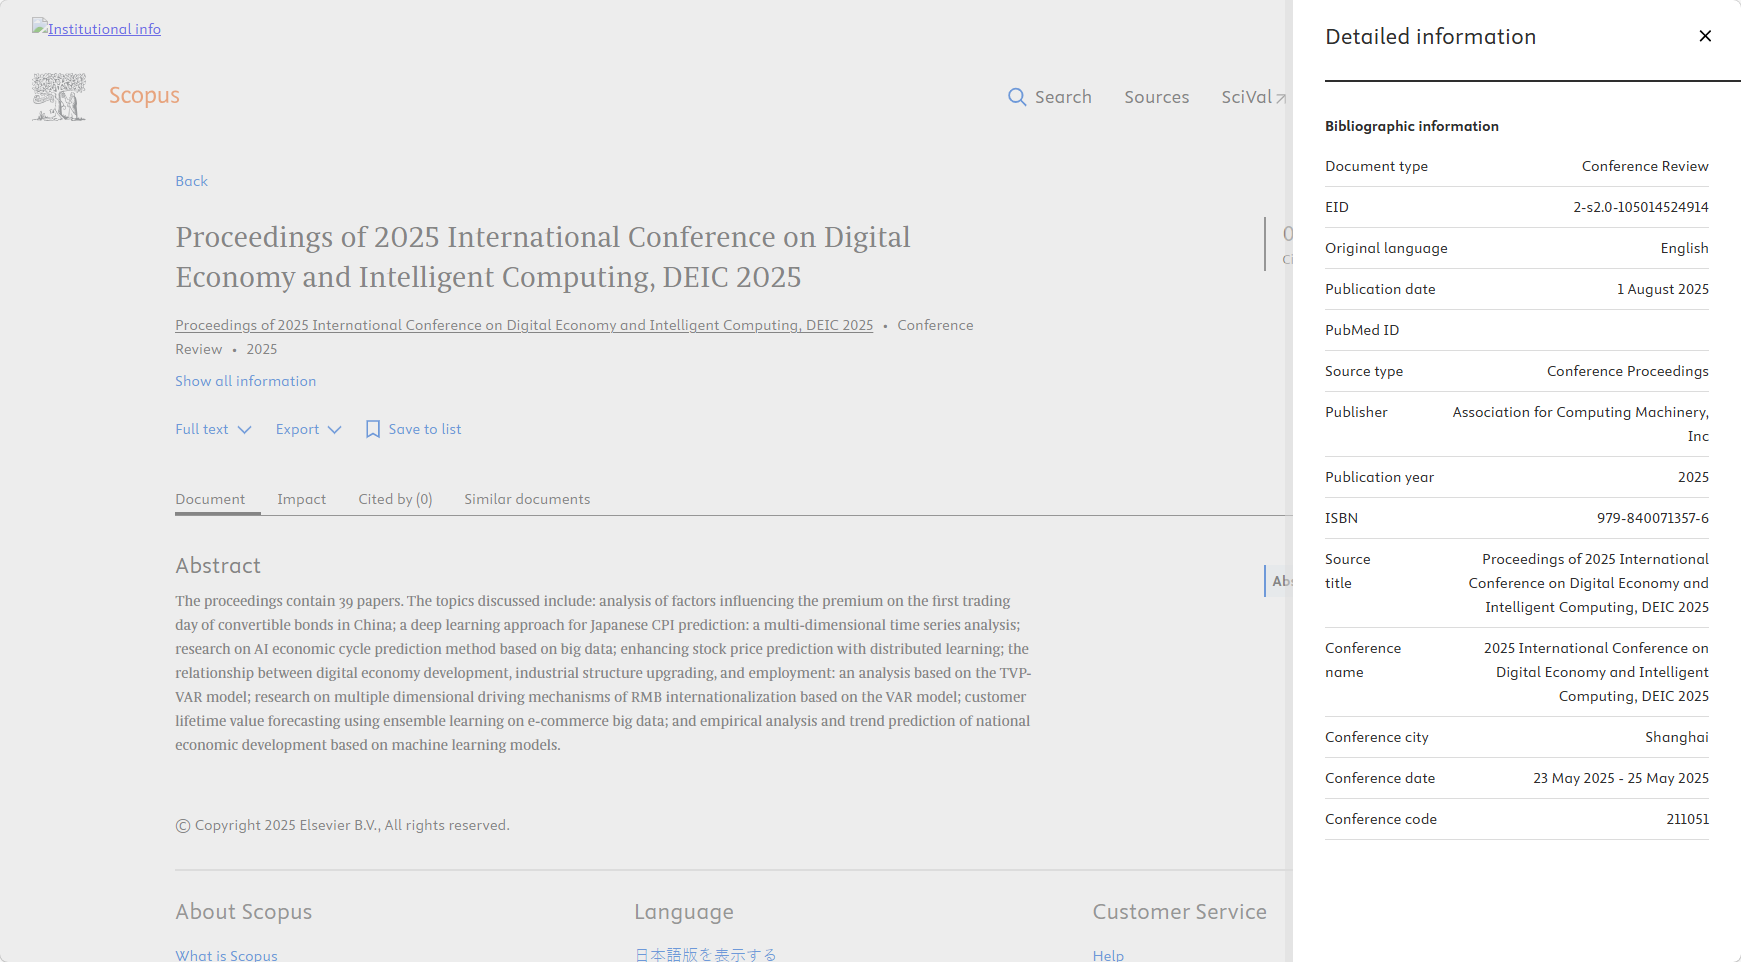This screenshot has height=962, width=1741.
Task: Click Help under Customer Service
Action: click(1108, 955)
